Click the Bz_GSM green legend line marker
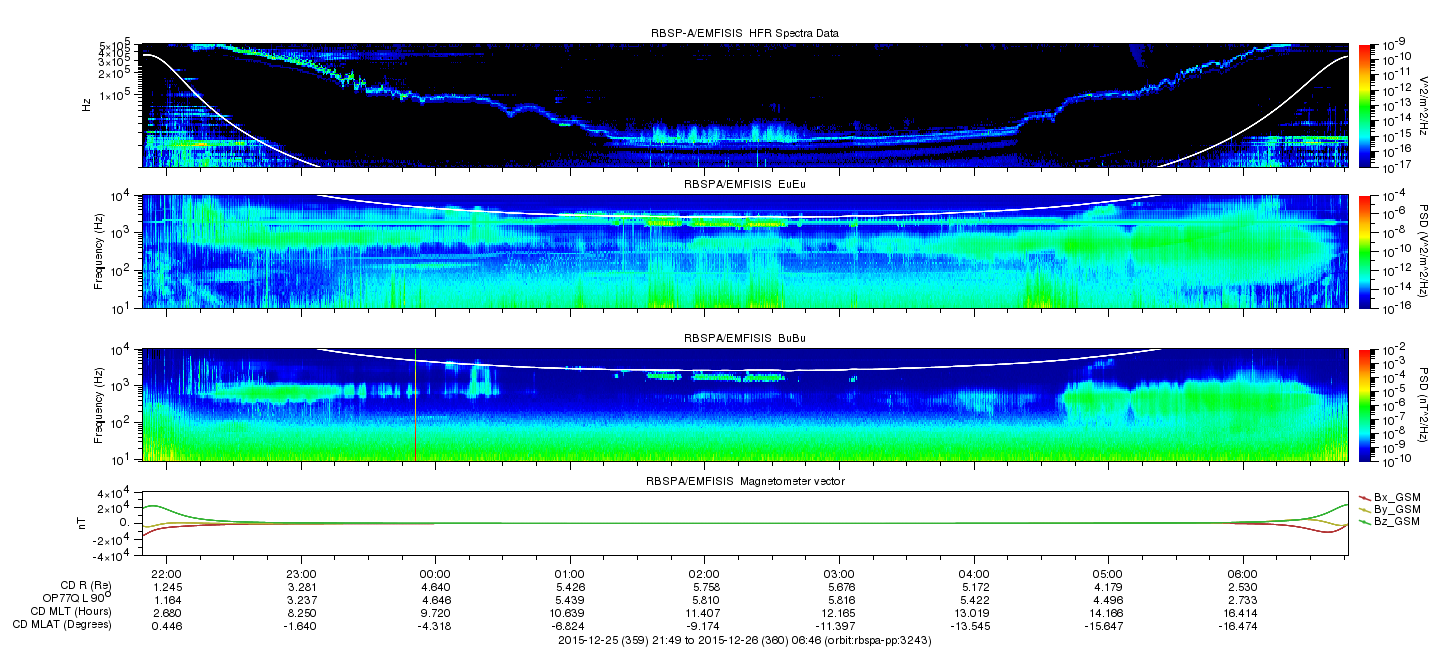The height and width of the screenshot is (658, 1447). pyautogui.click(x=1365, y=522)
